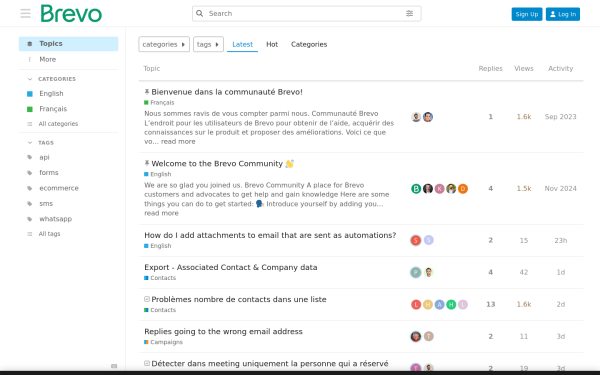The height and width of the screenshot is (375, 600).
Task: Open All tags in sidebar
Action: 49,234
